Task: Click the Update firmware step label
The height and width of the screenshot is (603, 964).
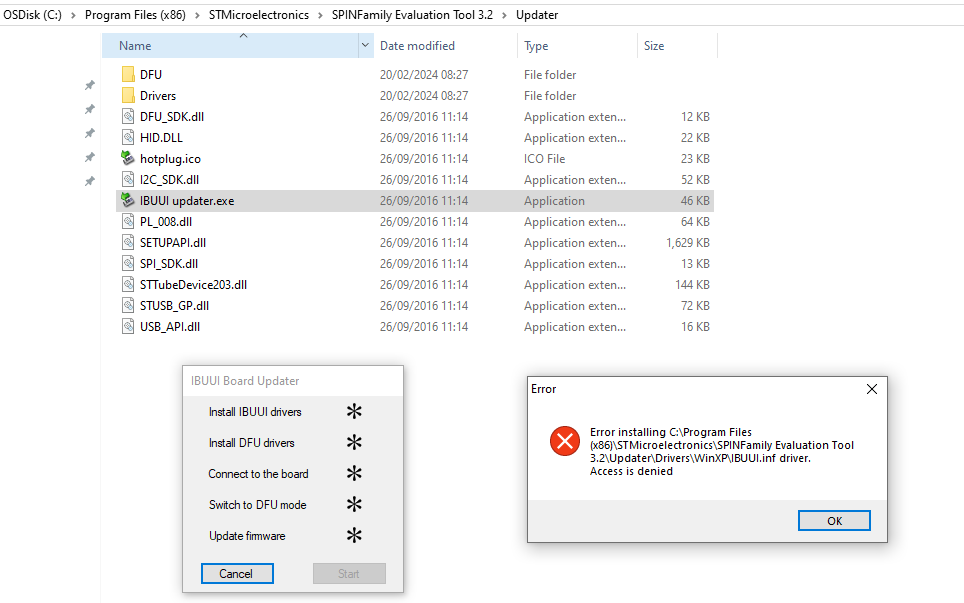Action: 247,535
